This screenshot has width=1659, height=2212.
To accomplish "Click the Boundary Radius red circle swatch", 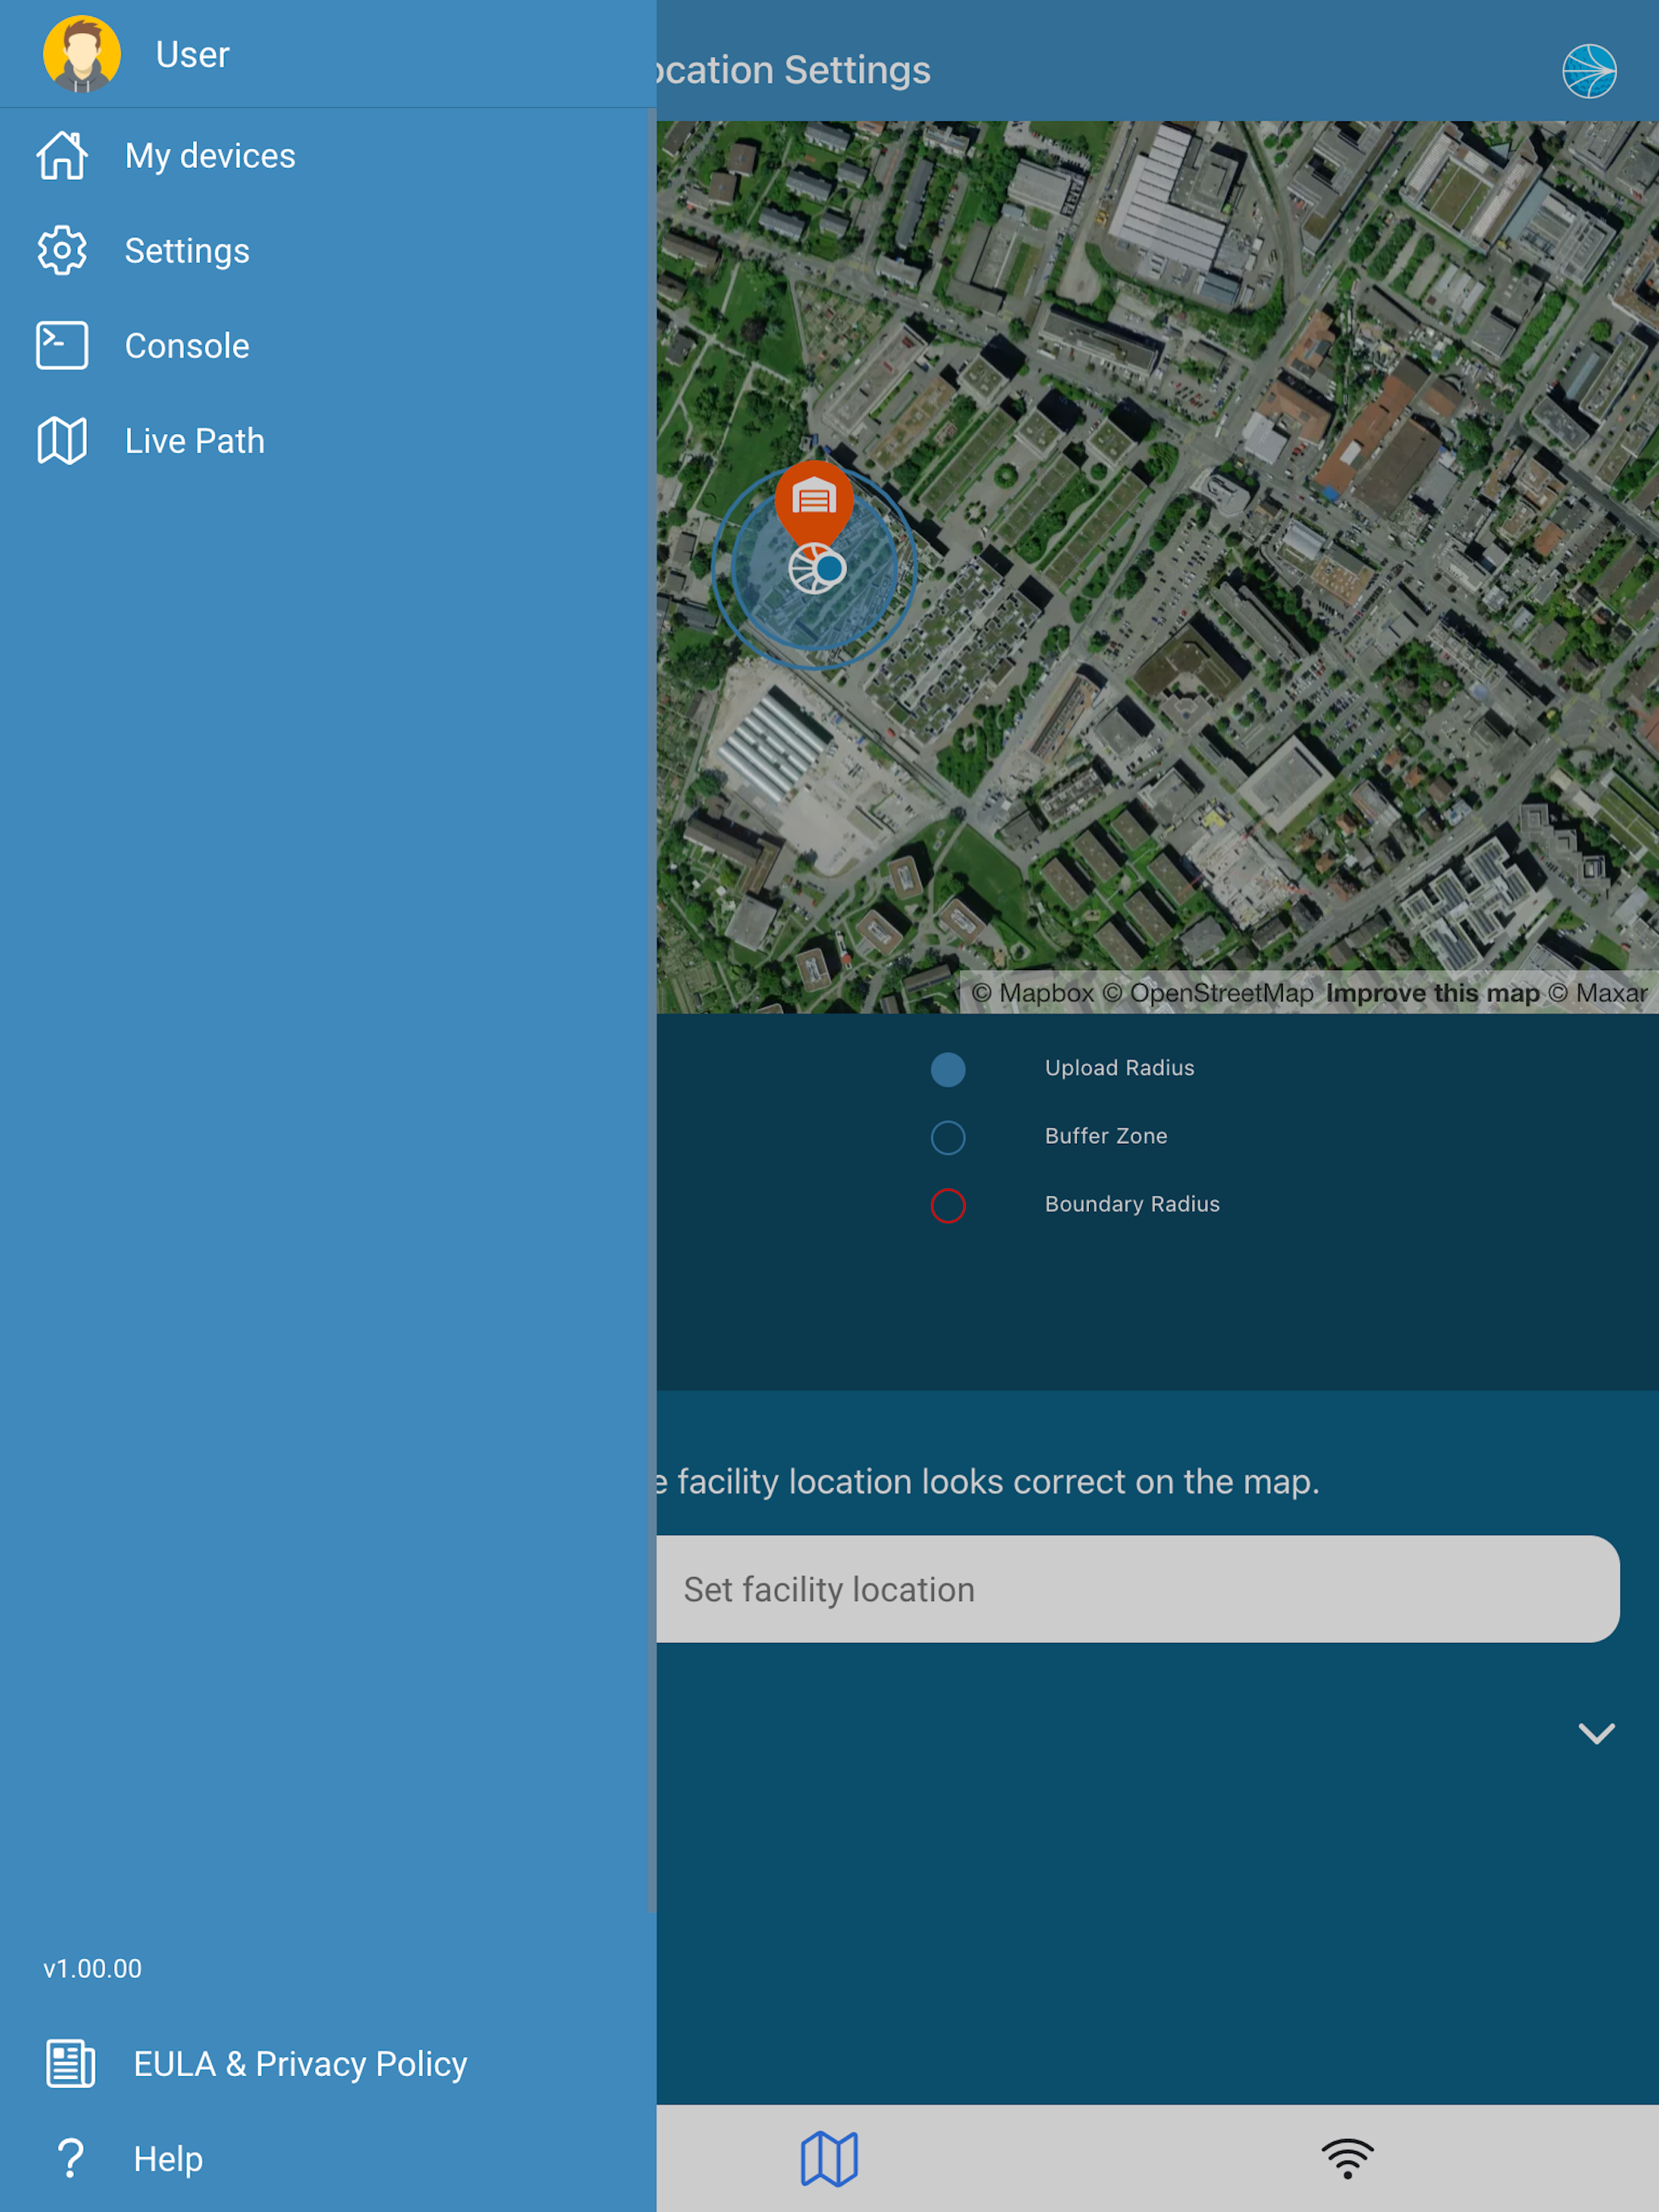I will point(948,1205).
